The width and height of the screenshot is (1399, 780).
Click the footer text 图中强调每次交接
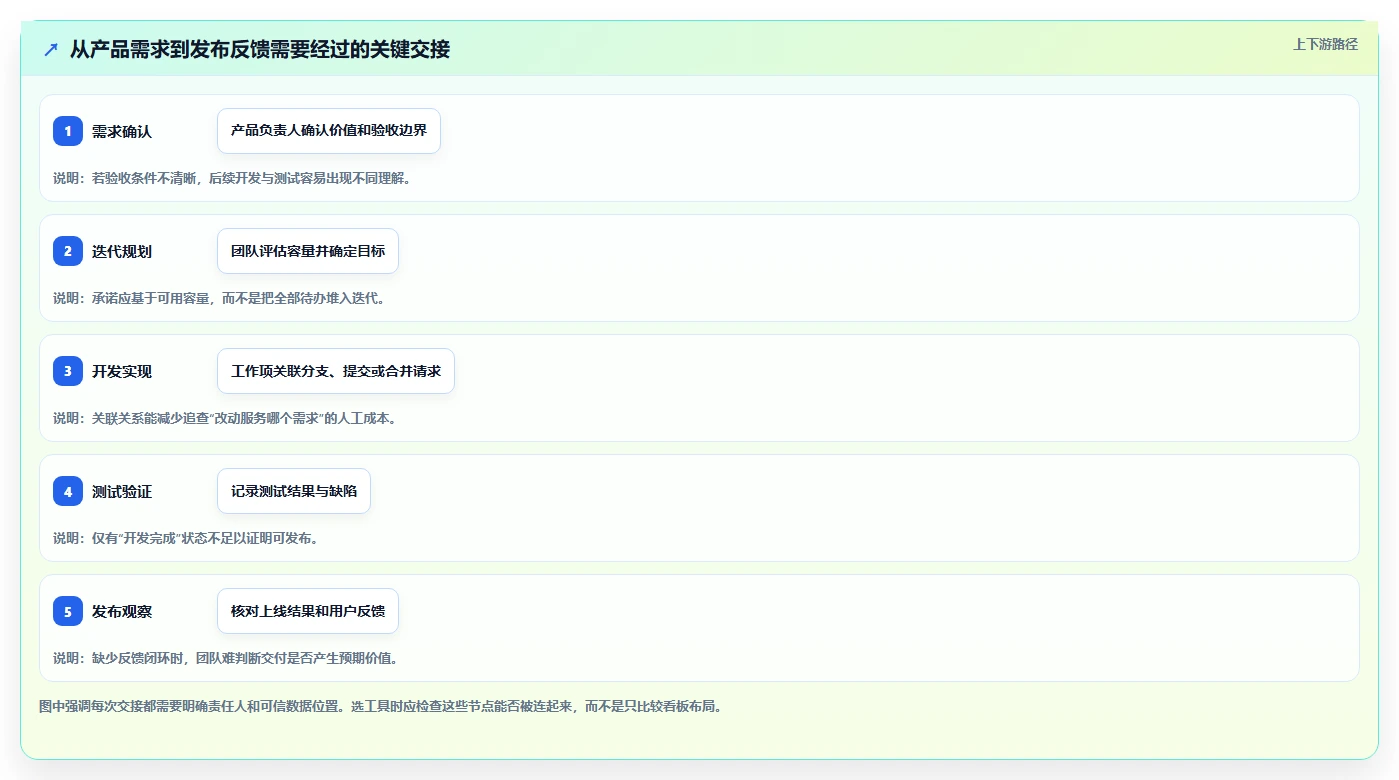click(x=380, y=706)
